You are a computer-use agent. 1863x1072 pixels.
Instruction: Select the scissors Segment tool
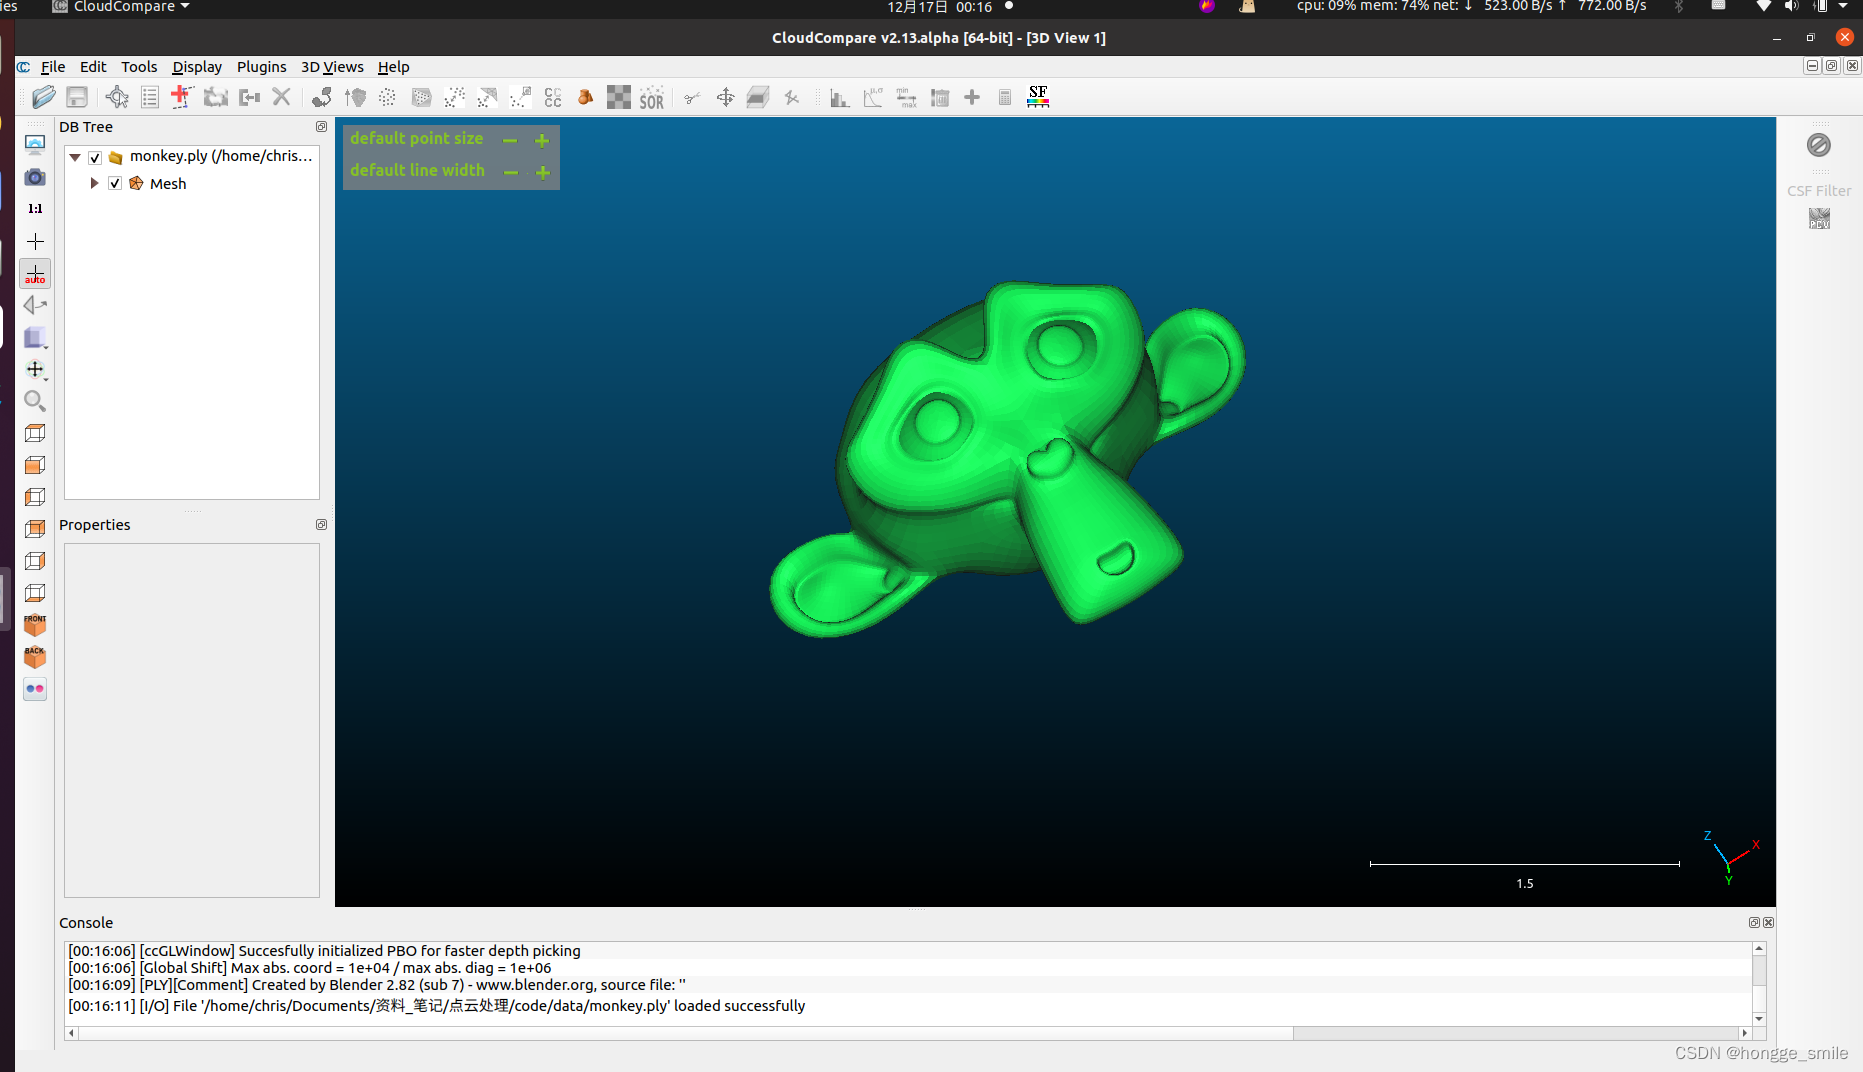click(x=691, y=97)
